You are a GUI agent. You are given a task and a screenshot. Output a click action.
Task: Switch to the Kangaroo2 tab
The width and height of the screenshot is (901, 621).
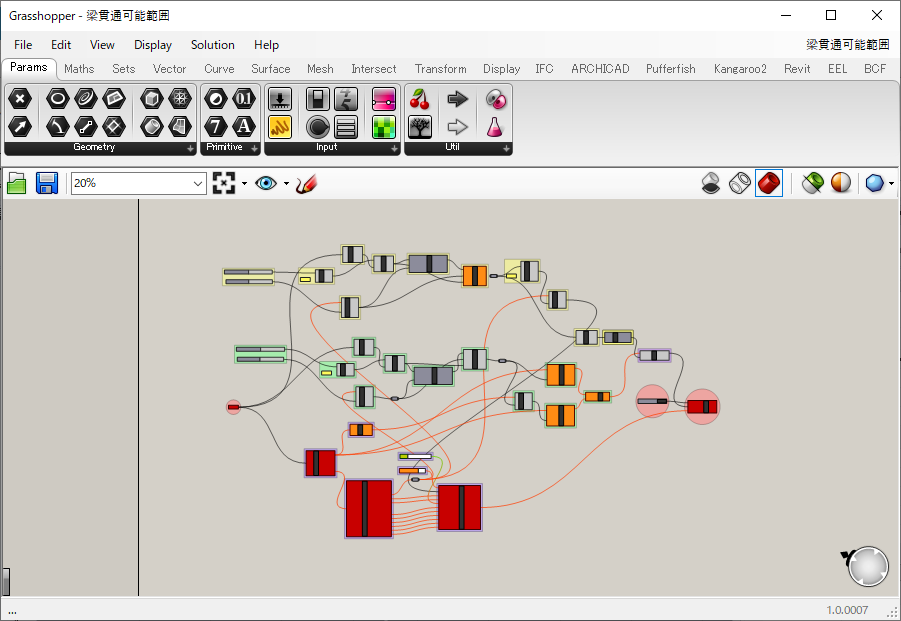[740, 69]
